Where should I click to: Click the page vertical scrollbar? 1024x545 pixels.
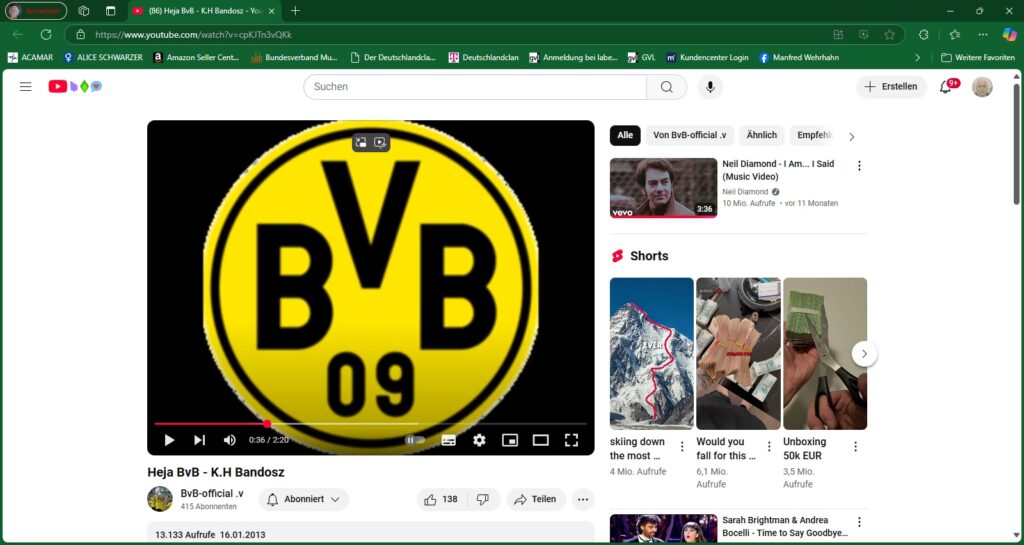1016,144
